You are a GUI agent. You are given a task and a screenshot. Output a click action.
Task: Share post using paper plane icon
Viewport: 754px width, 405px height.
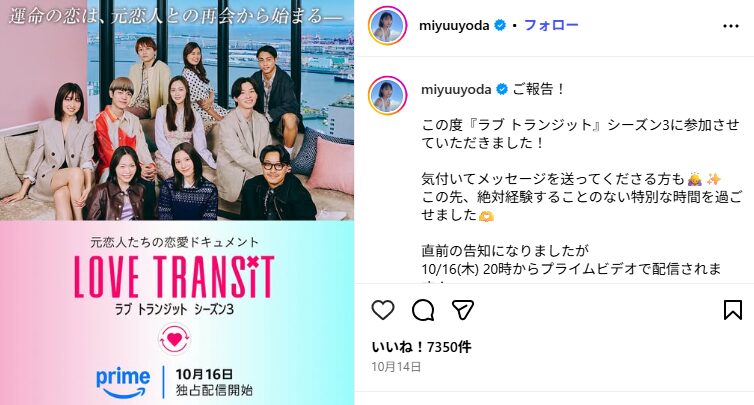tap(463, 310)
